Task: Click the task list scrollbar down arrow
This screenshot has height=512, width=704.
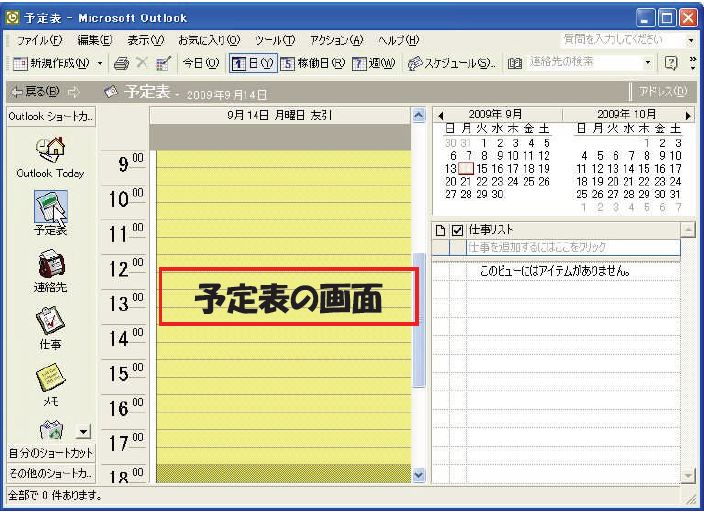Action: [x=688, y=475]
